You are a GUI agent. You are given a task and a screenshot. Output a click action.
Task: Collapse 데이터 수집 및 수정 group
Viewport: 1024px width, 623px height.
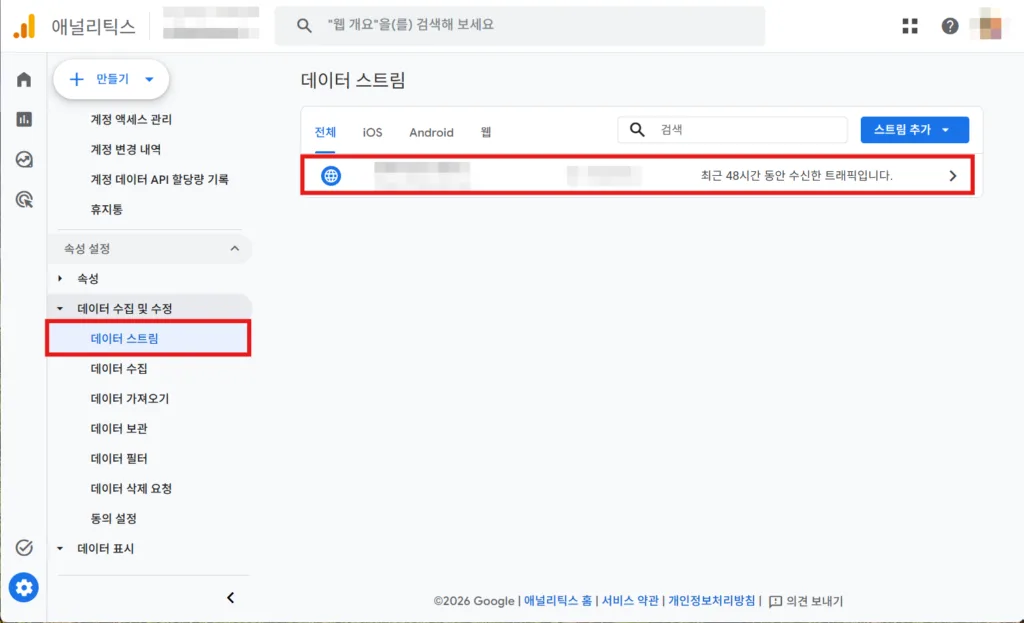click(60, 309)
